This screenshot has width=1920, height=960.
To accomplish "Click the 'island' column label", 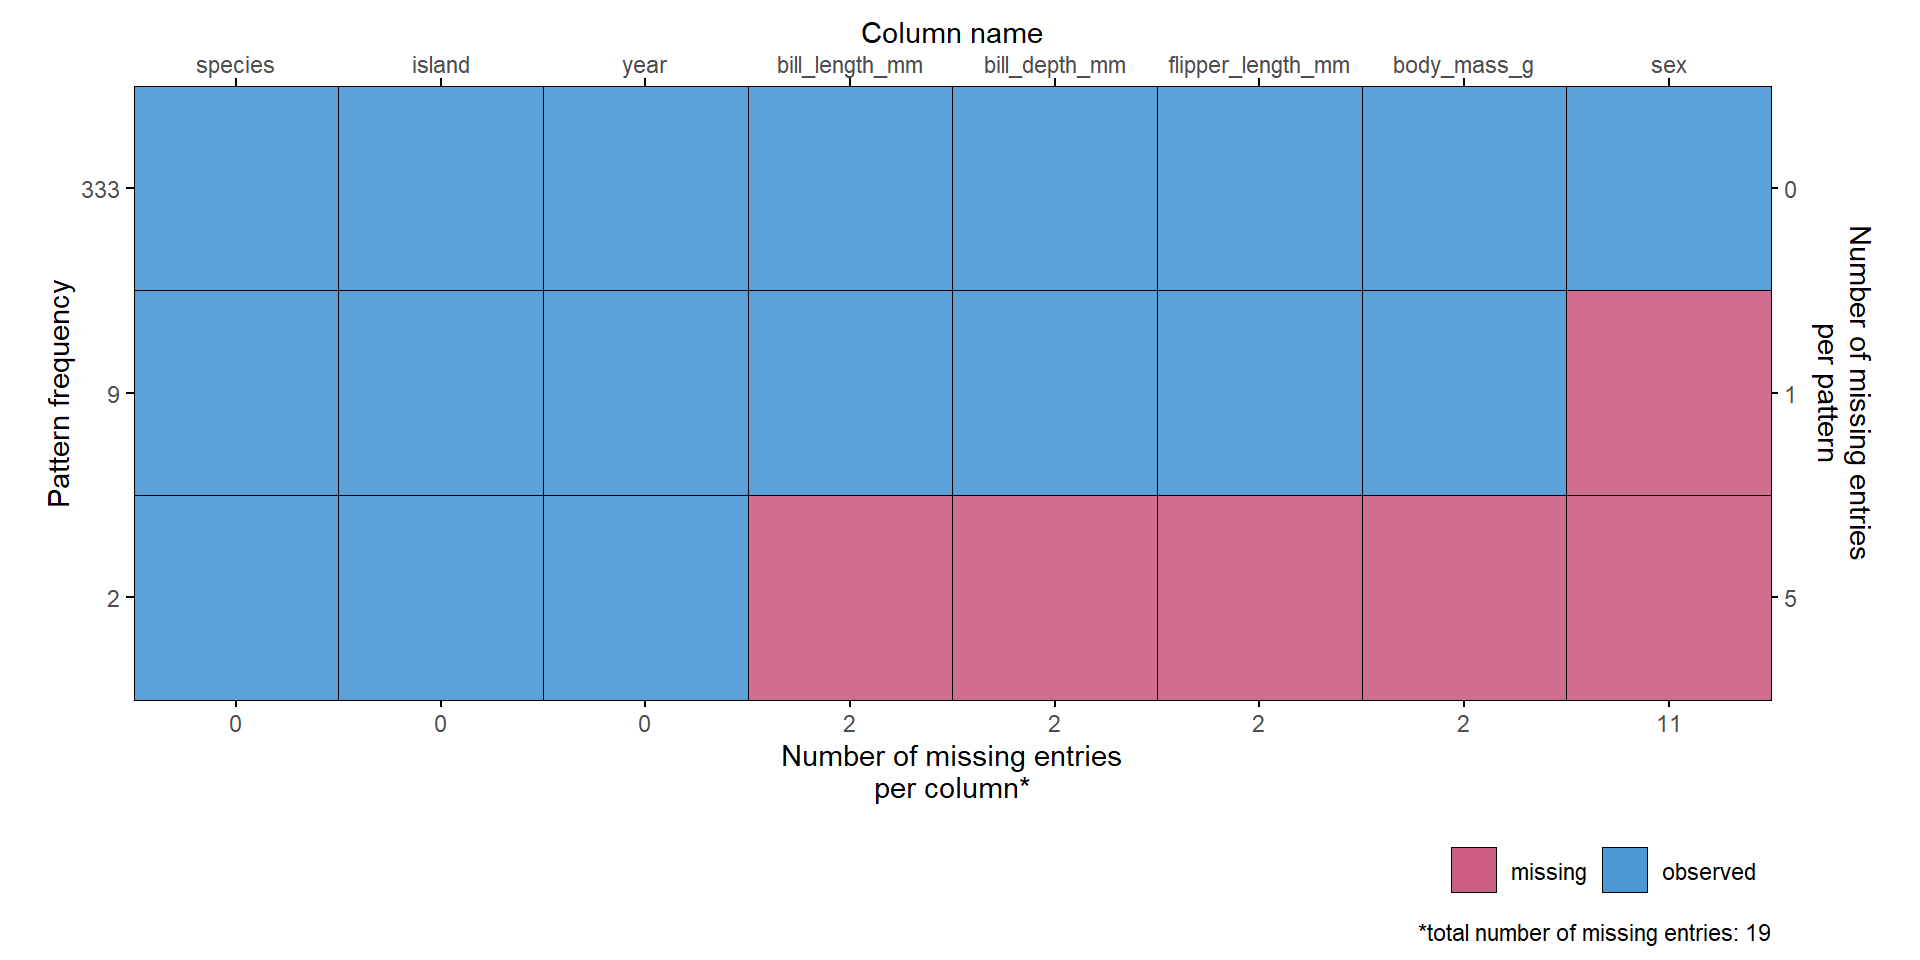I will coord(440,66).
